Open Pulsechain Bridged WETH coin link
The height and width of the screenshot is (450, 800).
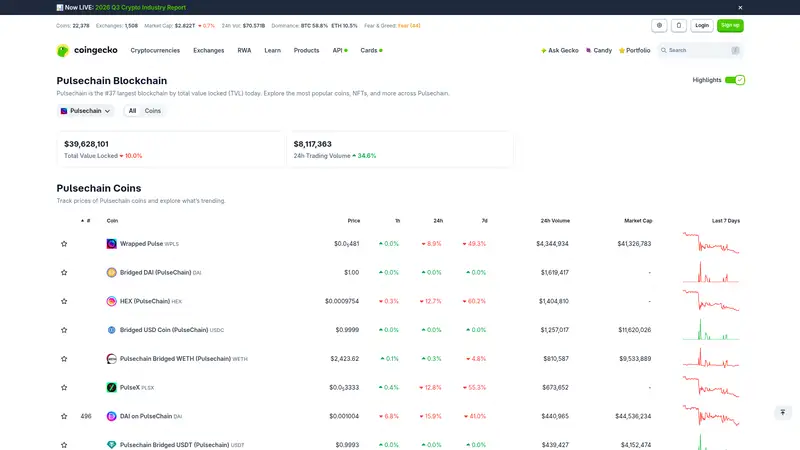point(184,359)
